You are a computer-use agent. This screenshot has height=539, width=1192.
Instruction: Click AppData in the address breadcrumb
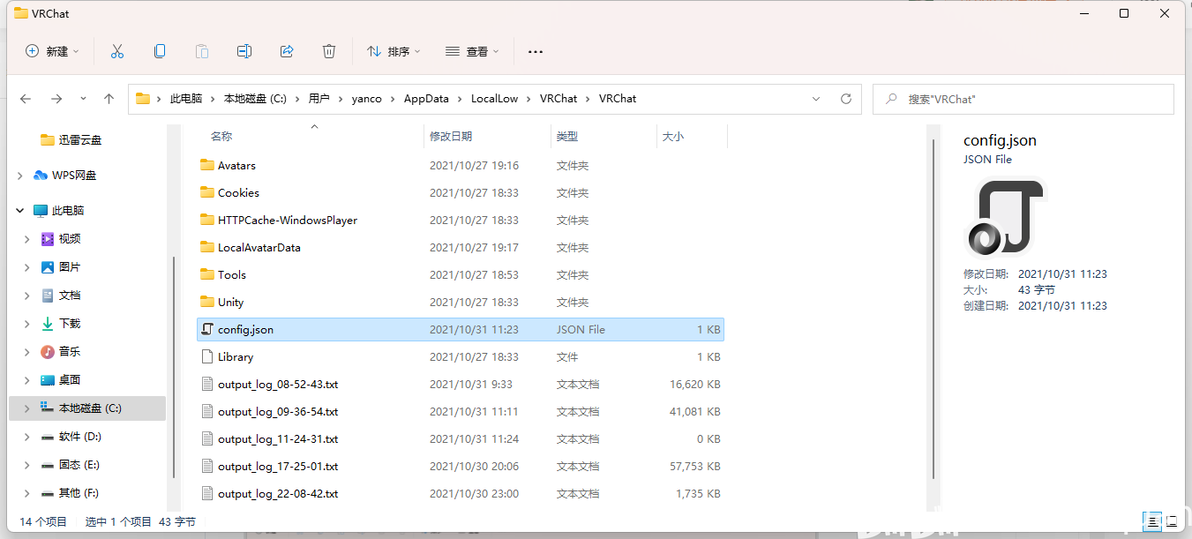[x=426, y=99]
